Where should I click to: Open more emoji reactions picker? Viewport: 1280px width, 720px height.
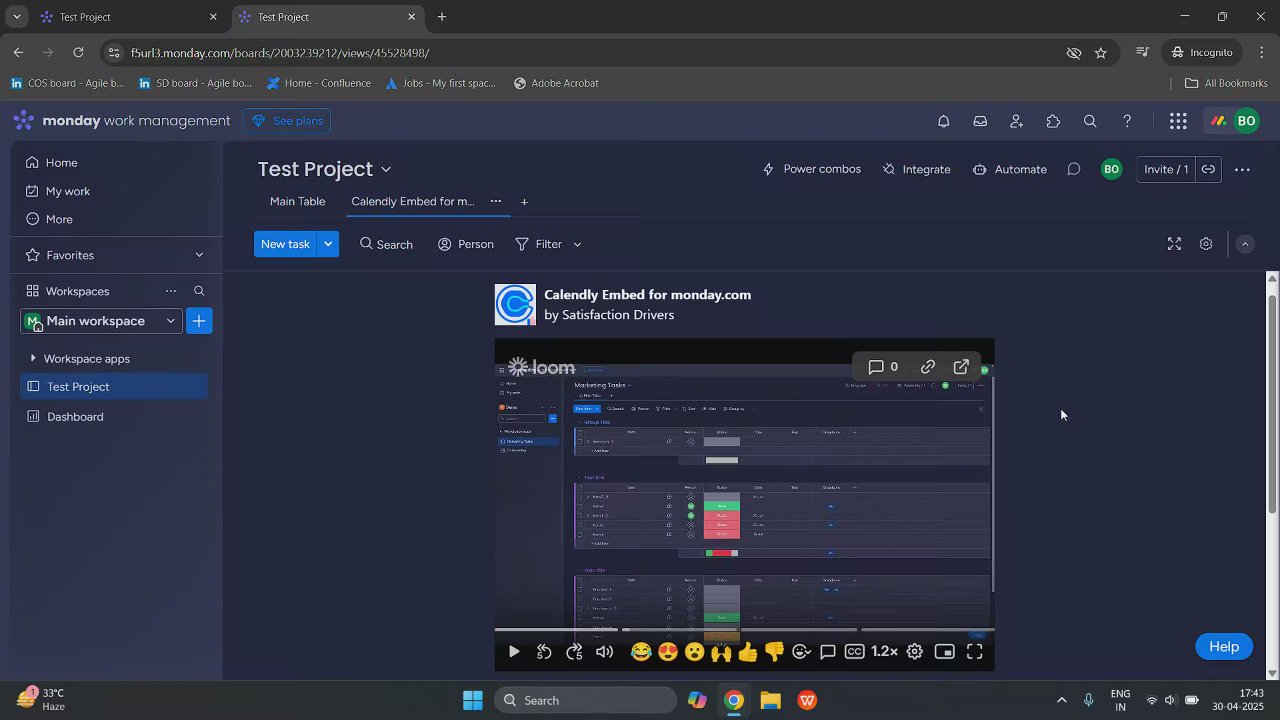tap(801, 652)
